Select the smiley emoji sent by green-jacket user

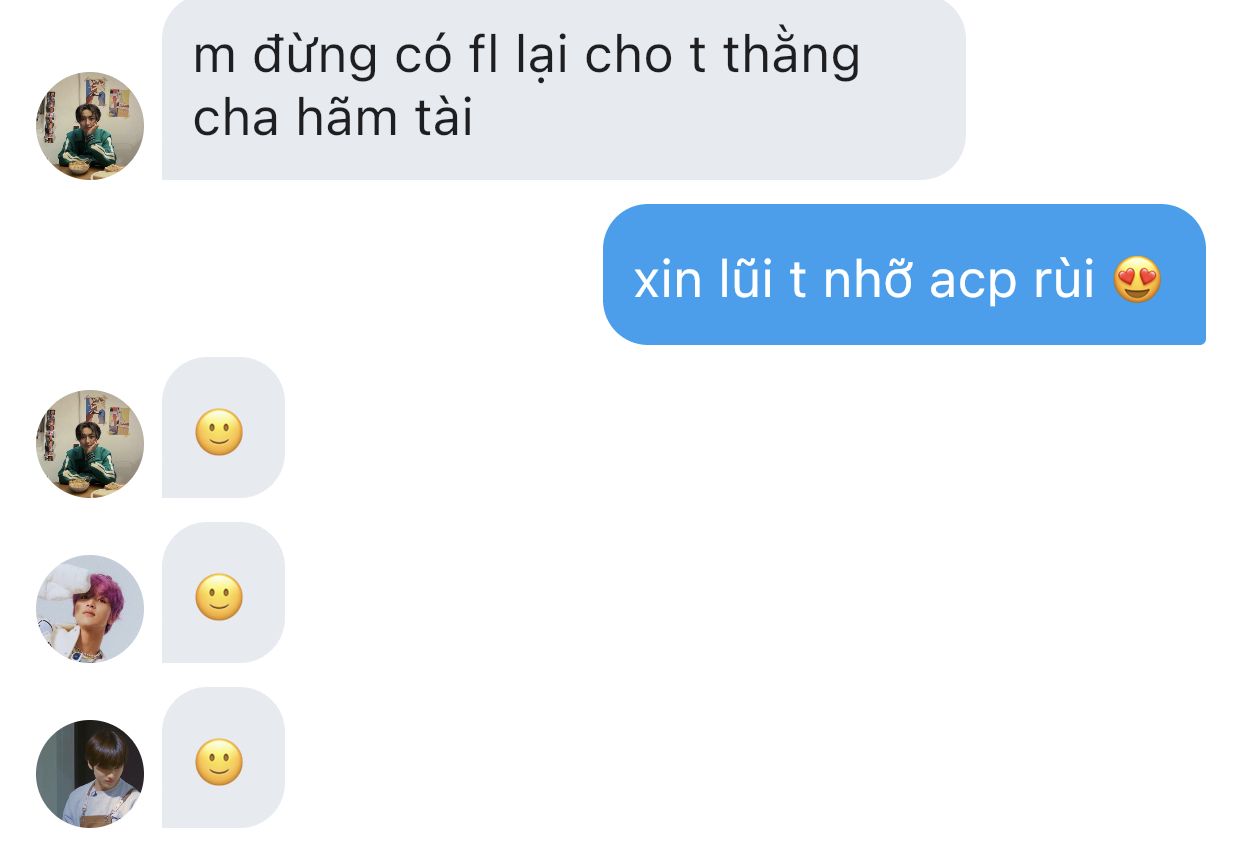(219, 434)
